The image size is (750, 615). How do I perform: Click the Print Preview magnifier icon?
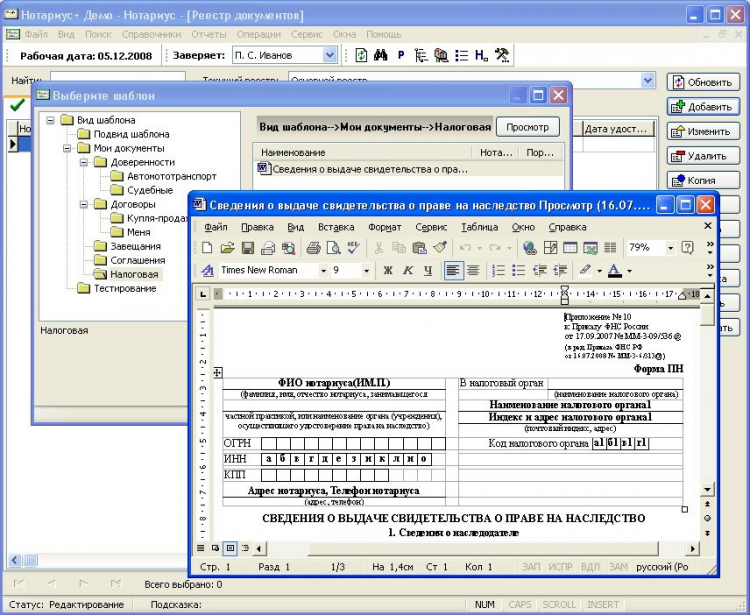pos(333,248)
